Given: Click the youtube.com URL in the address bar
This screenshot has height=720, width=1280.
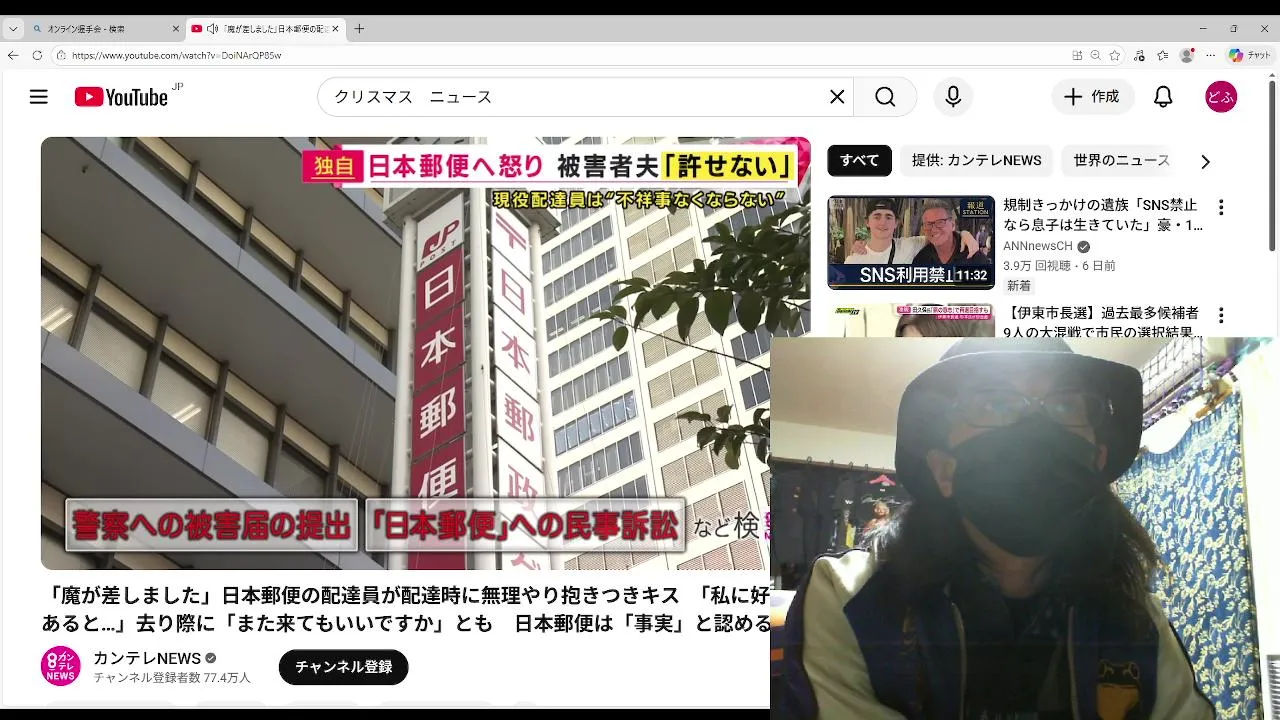Looking at the screenshot, I should click(x=176, y=56).
